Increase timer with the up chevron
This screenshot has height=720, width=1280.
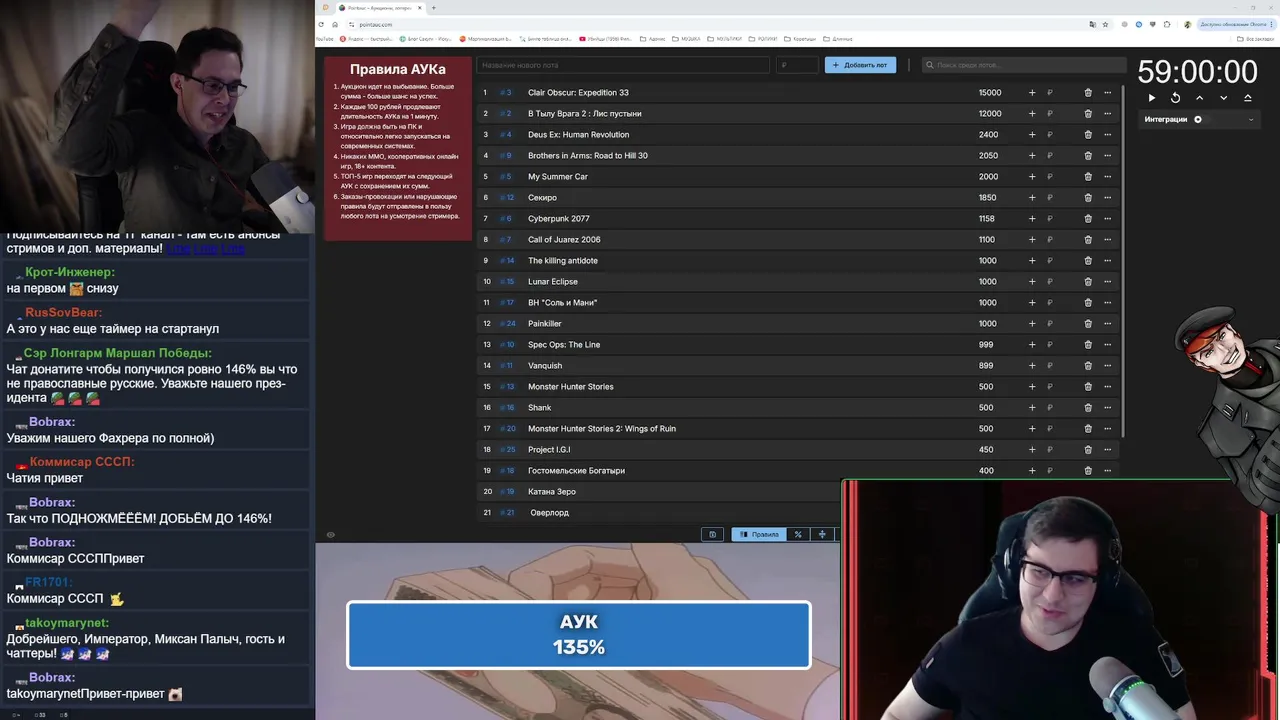coord(1199,98)
